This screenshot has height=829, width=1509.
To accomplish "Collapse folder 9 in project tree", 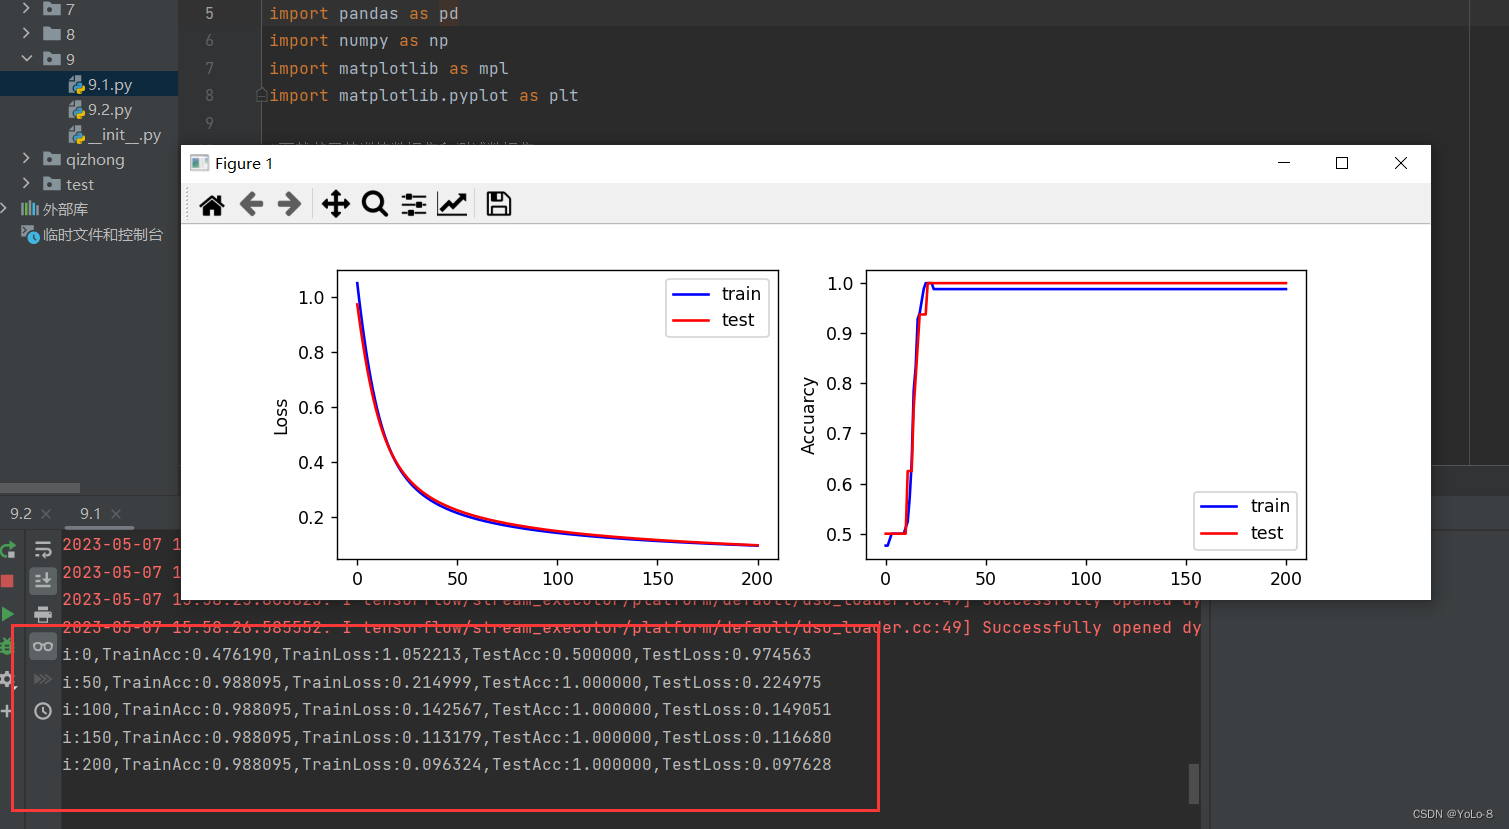I will pos(26,58).
